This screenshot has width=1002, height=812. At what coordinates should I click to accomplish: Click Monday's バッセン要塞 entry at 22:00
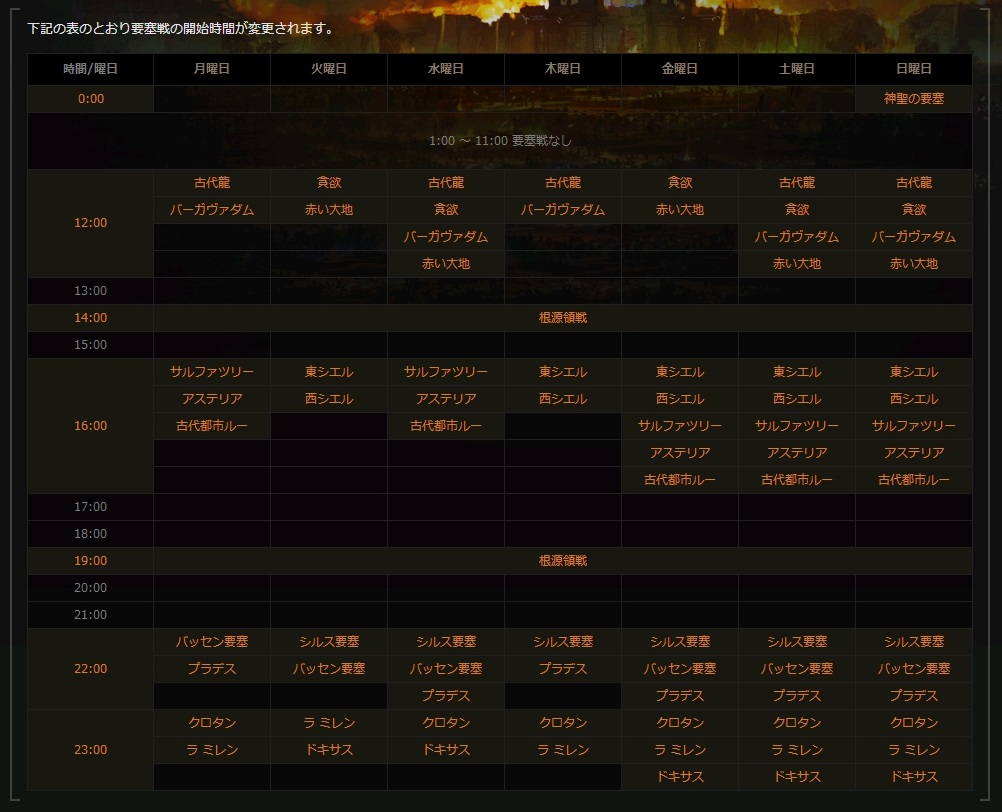[x=211, y=642]
